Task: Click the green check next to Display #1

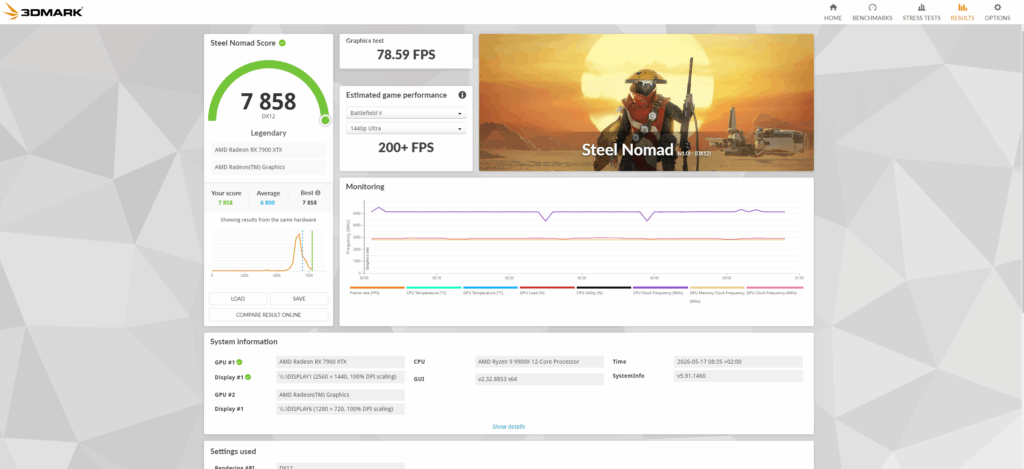Action: (x=248, y=377)
